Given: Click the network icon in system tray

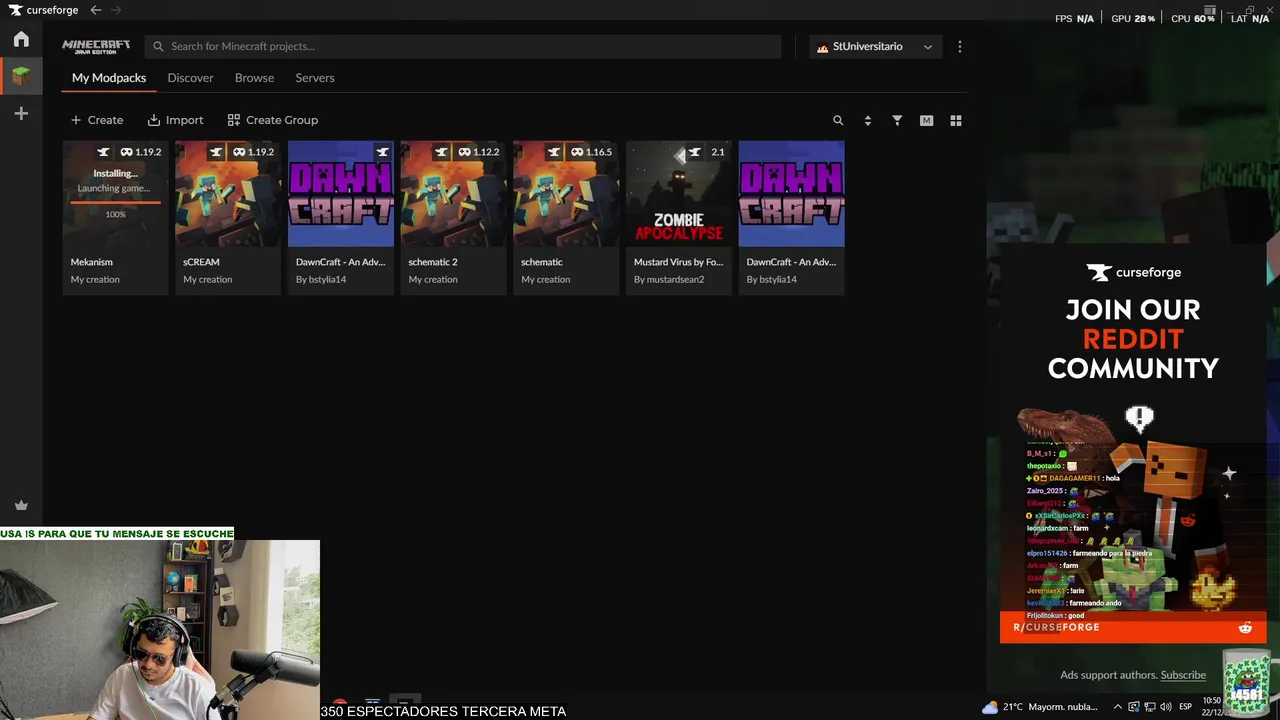Looking at the screenshot, I should 1150,707.
